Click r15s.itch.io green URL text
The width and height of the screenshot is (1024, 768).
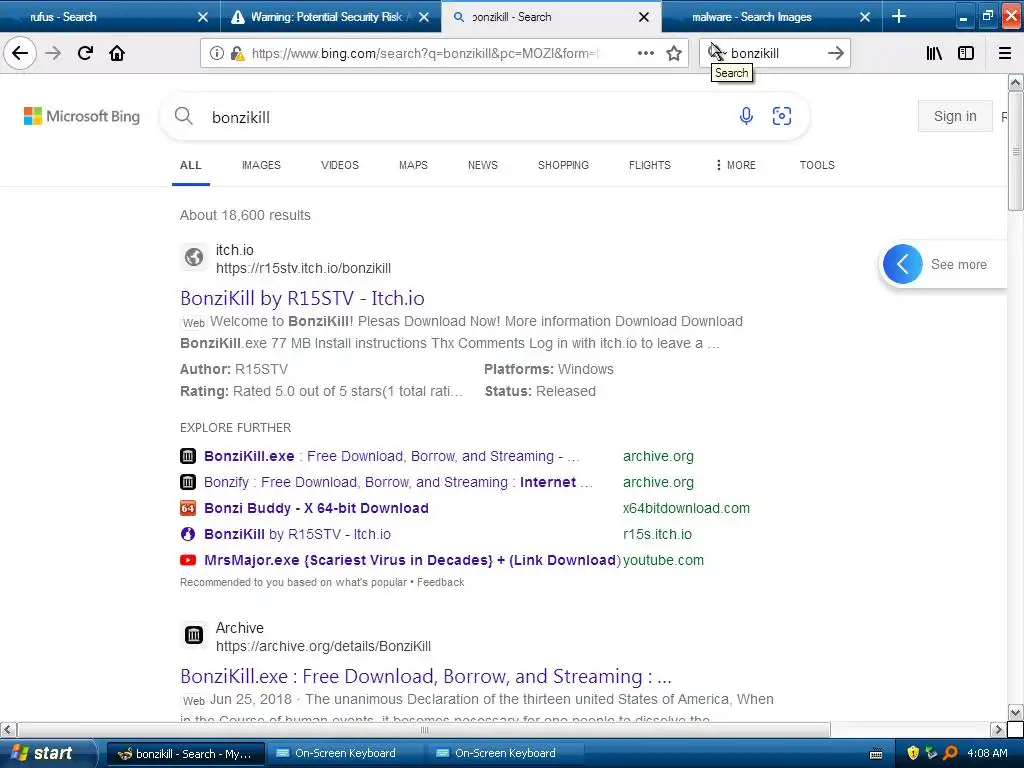click(657, 534)
